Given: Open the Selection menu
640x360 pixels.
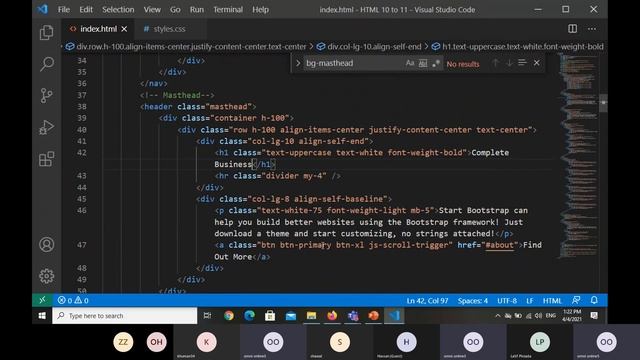Looking at the screenshot, I should (118, 9).
